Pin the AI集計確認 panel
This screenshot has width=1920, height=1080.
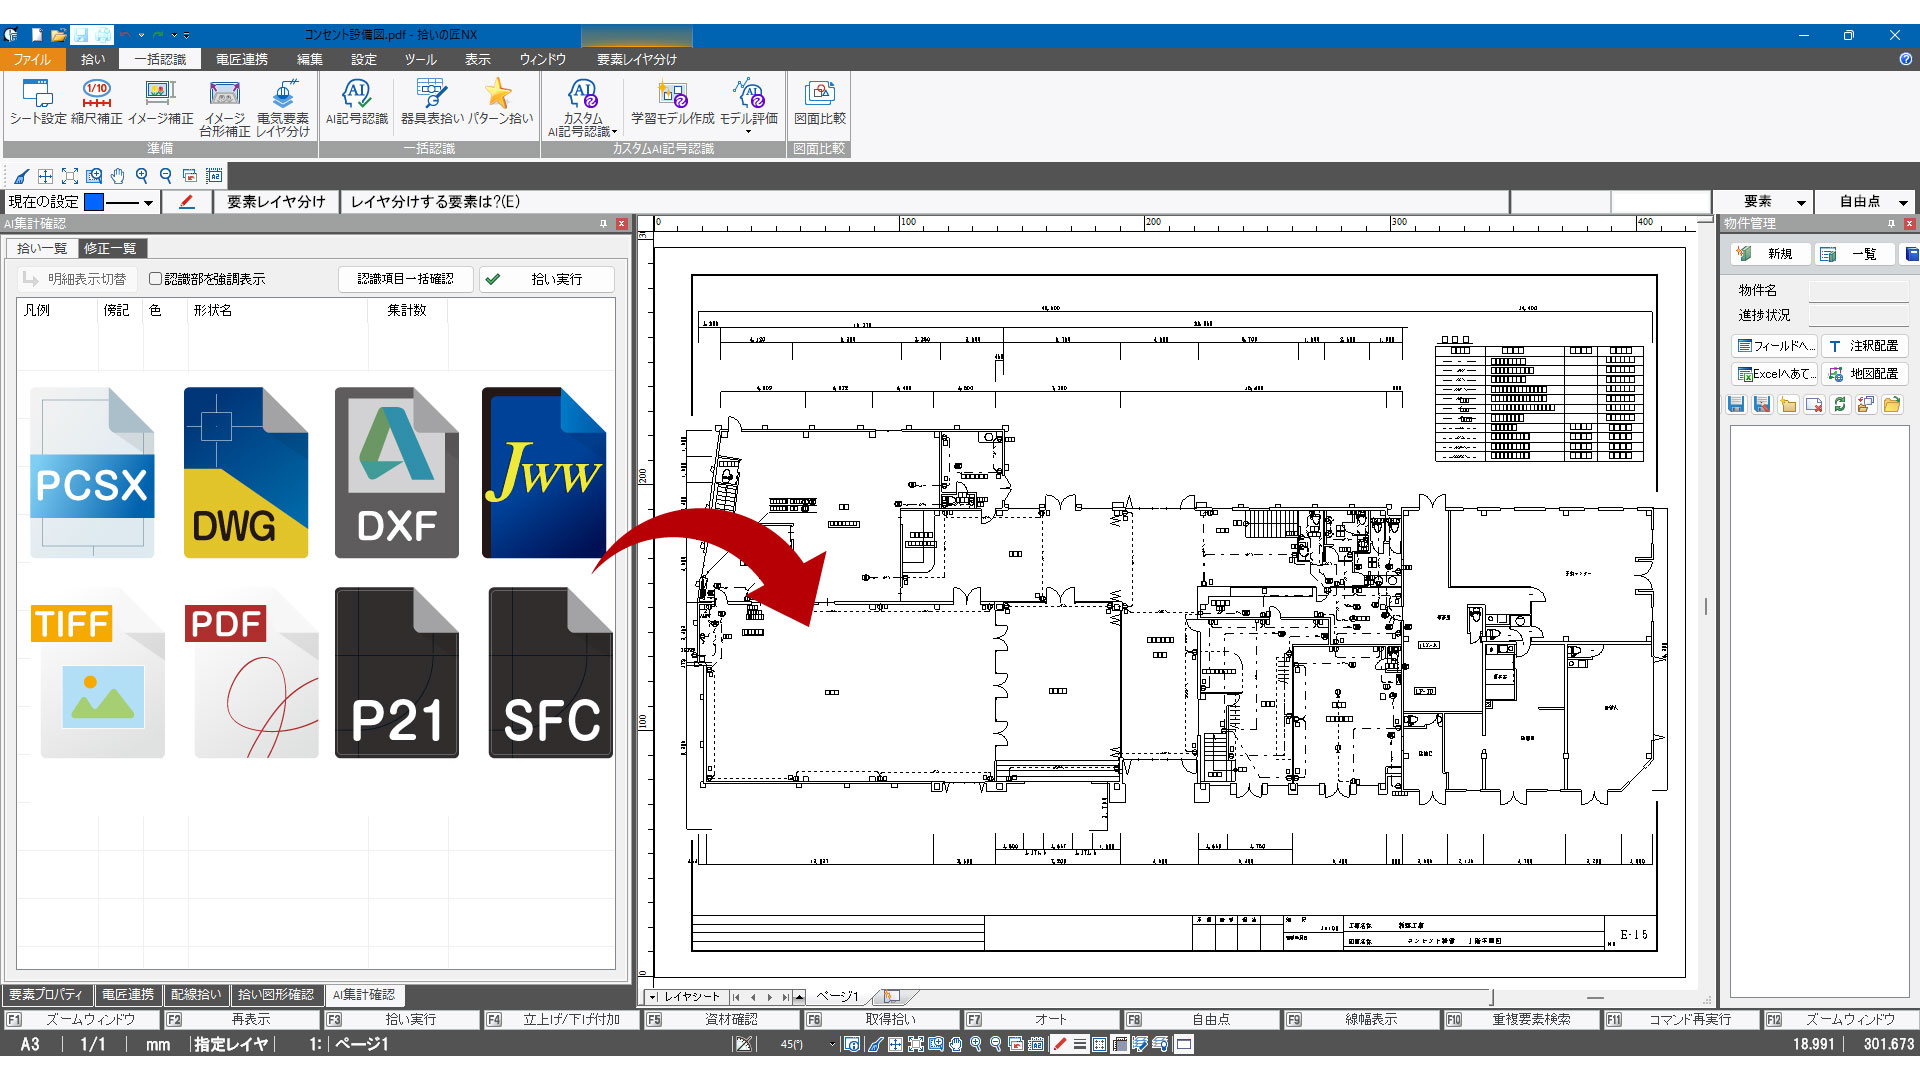pos(603,223)
